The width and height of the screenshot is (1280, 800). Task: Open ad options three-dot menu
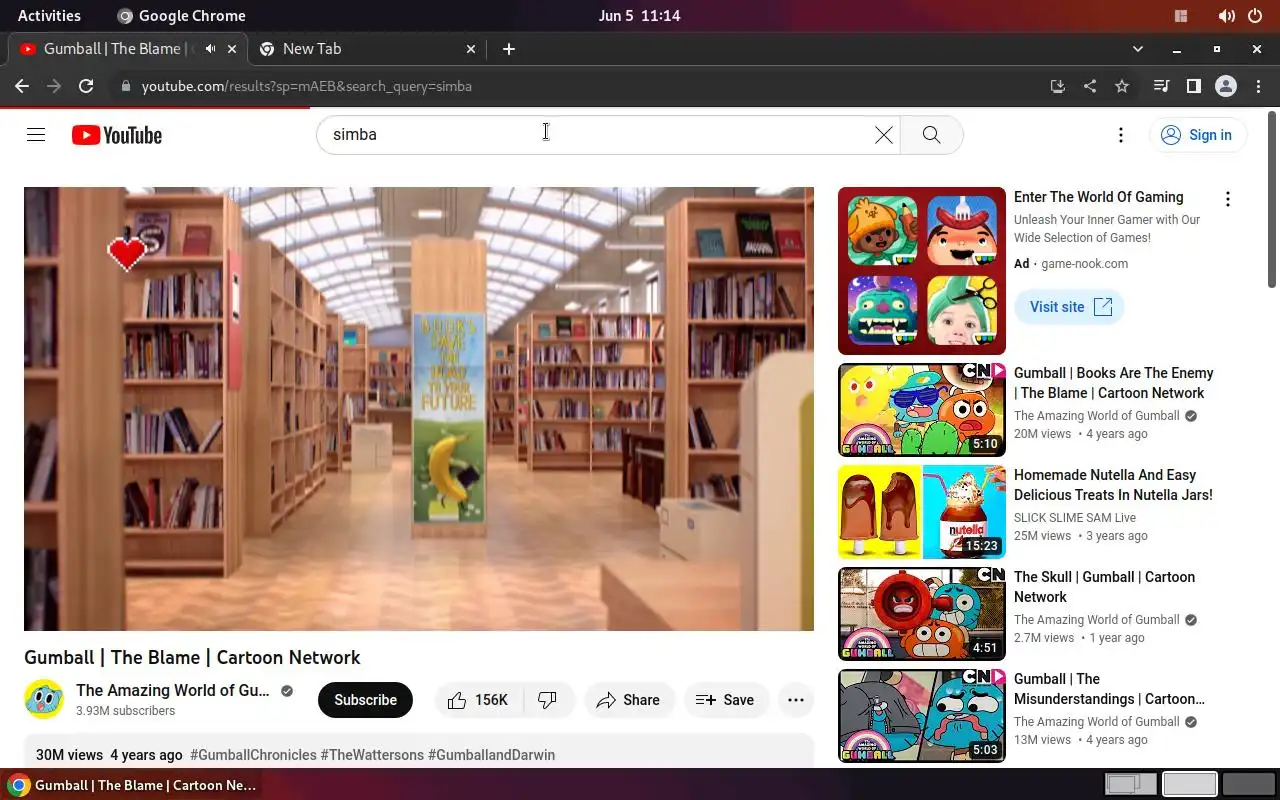tap(1228, 199)
